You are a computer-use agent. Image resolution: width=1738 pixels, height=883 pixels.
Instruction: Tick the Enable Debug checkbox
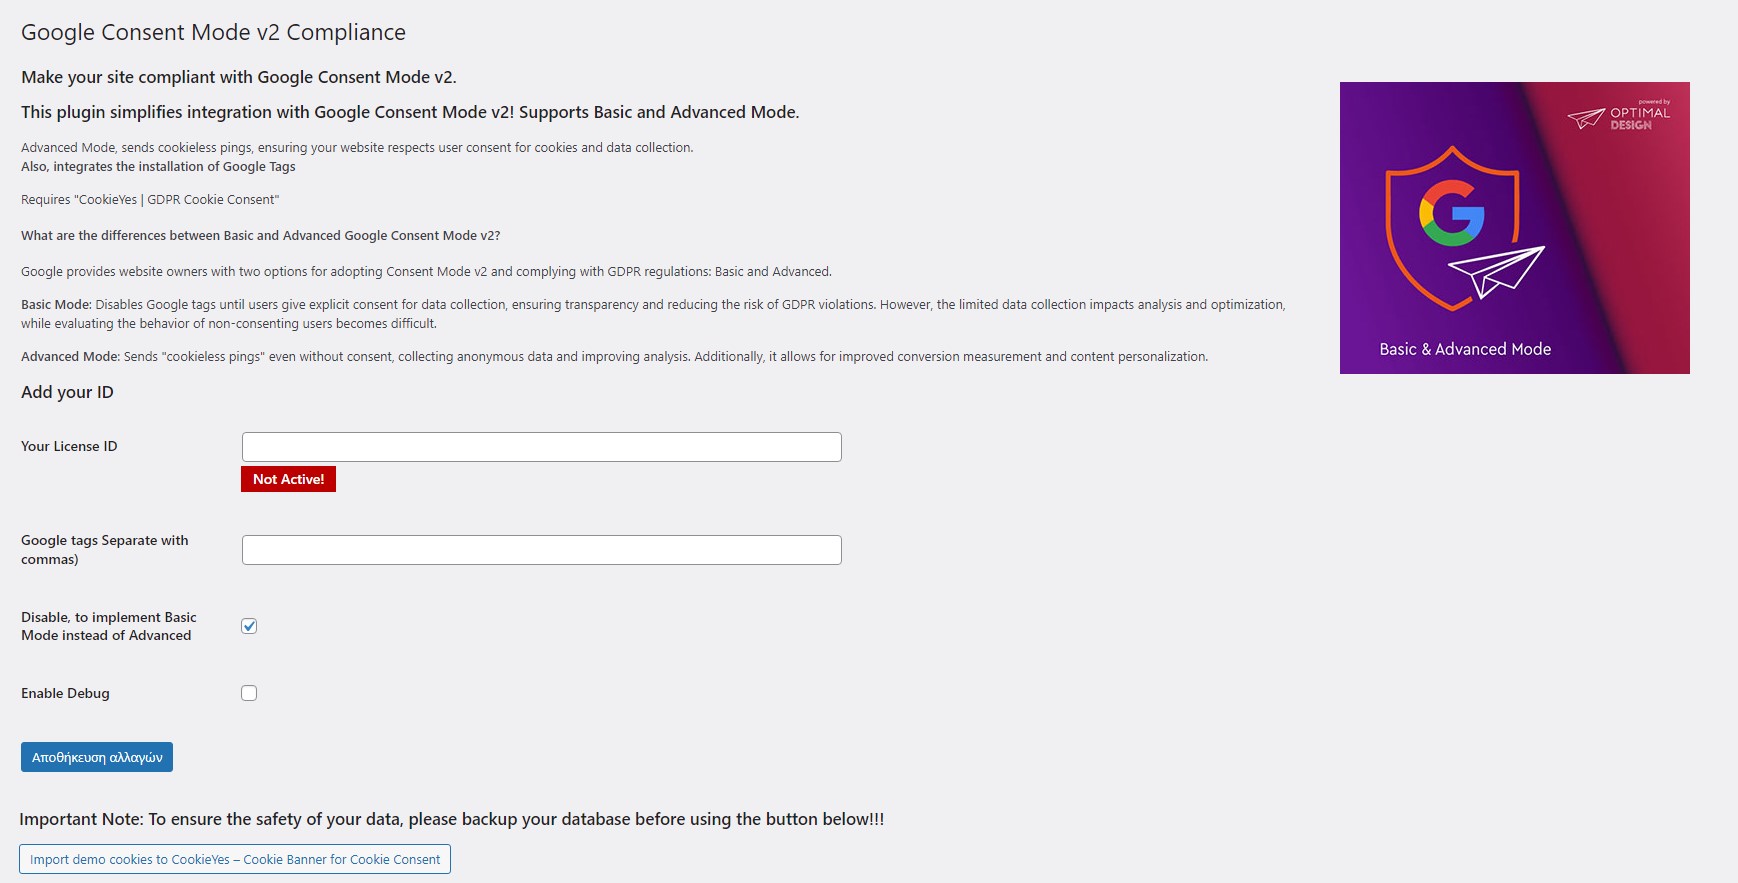249,693
